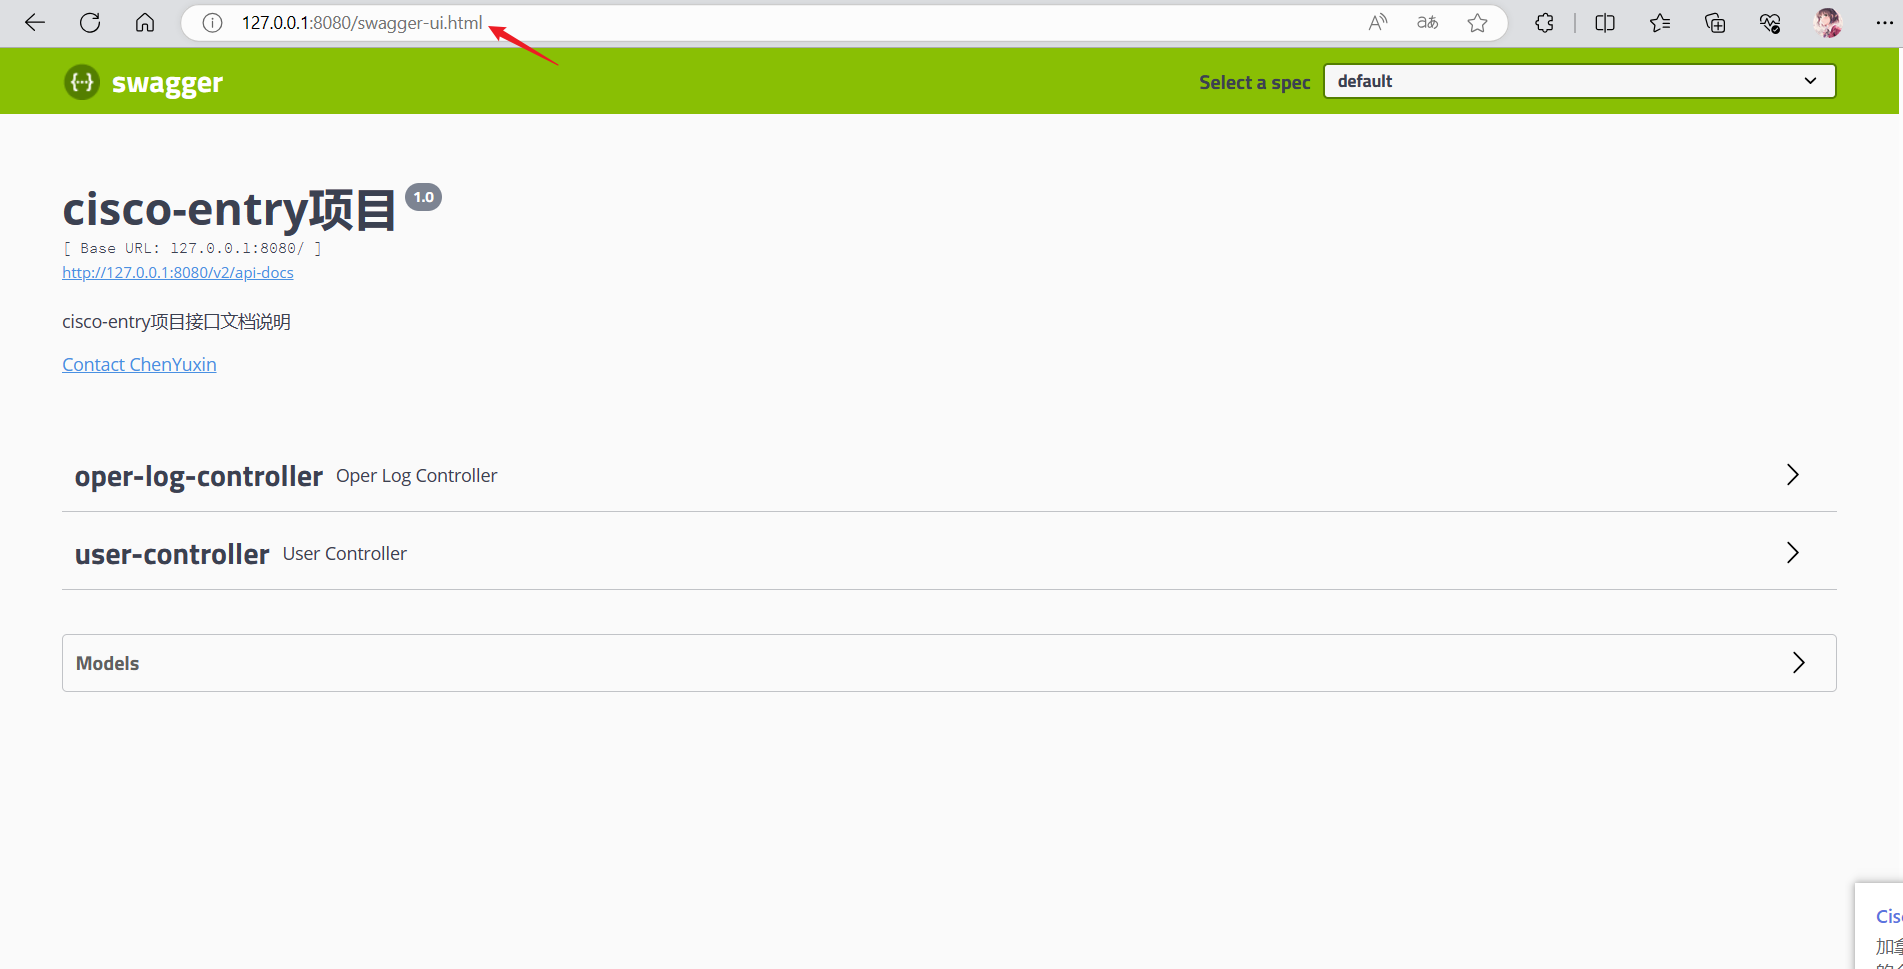The width and height of the screenshot is (1903, 969).
Task: Click the site information icon
Action: click(x=212, y=22)
